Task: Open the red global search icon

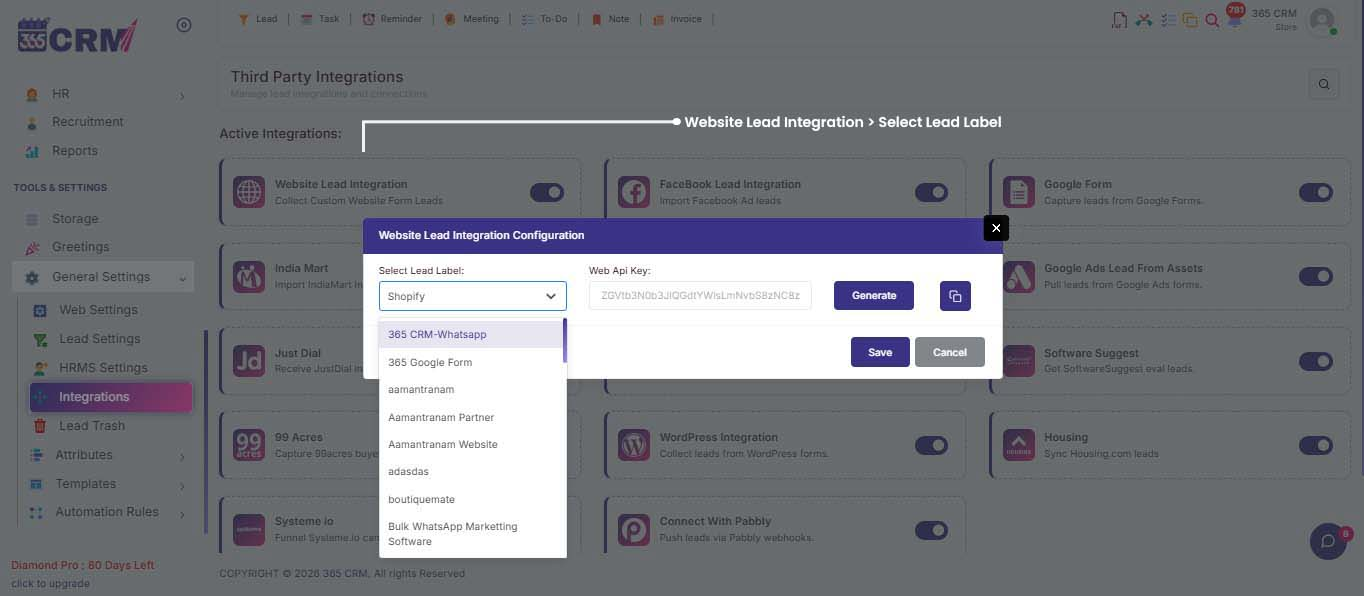Action: click(1212, 20)
